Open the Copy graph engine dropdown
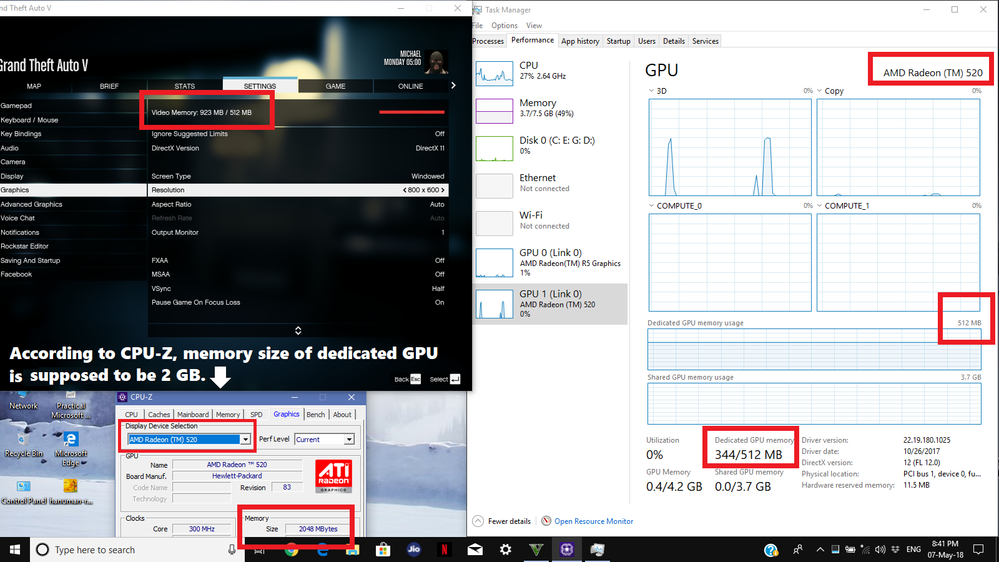This screenshot has width=999, height=562. pos(819,90)
